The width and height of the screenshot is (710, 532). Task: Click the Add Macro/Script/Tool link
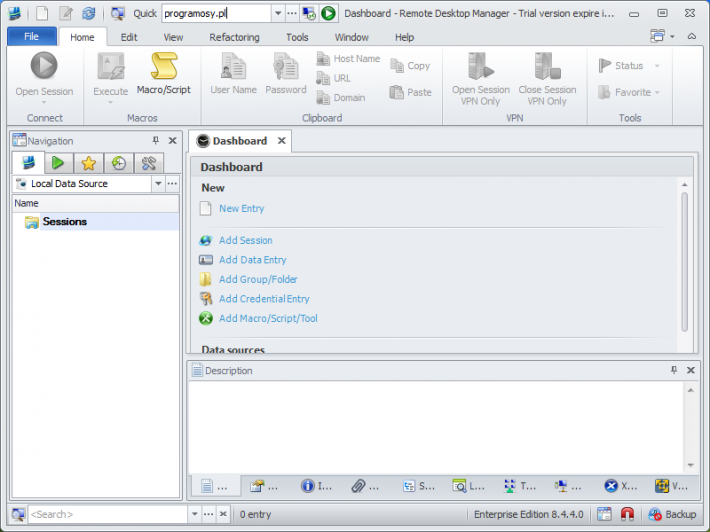point(268,318)
